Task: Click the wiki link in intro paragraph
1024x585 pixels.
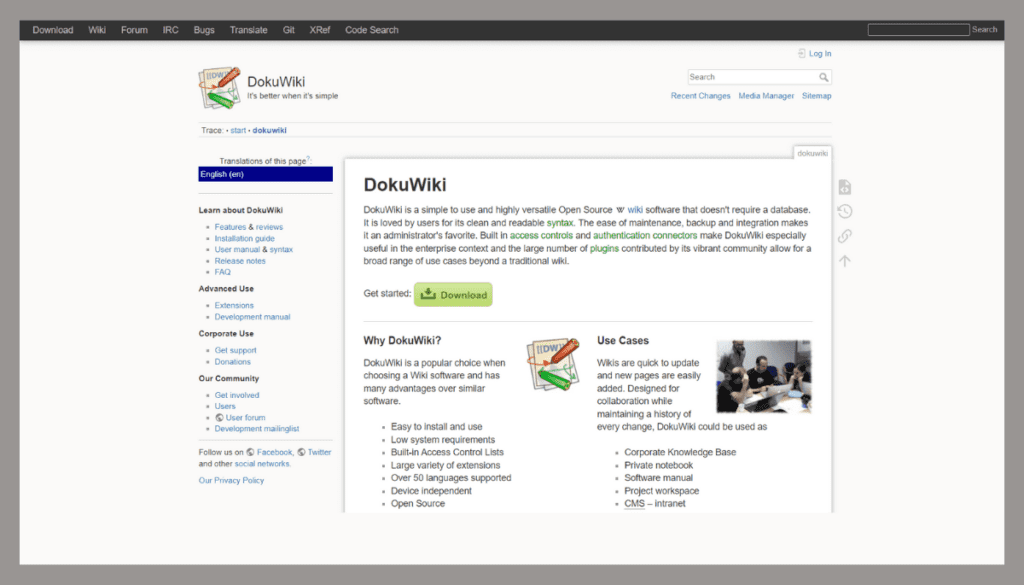Action: [635, 210]
